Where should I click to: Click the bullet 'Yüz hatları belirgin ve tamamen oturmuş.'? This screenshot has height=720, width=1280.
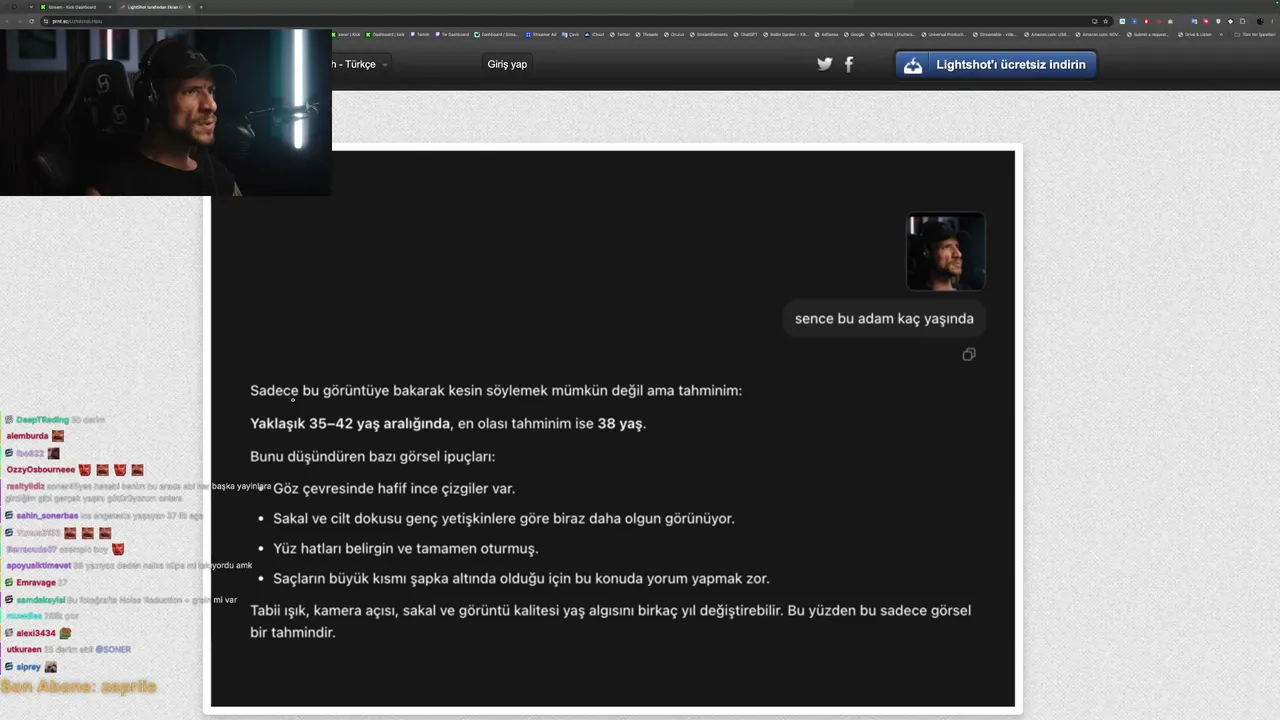click(x=405, y=549)
